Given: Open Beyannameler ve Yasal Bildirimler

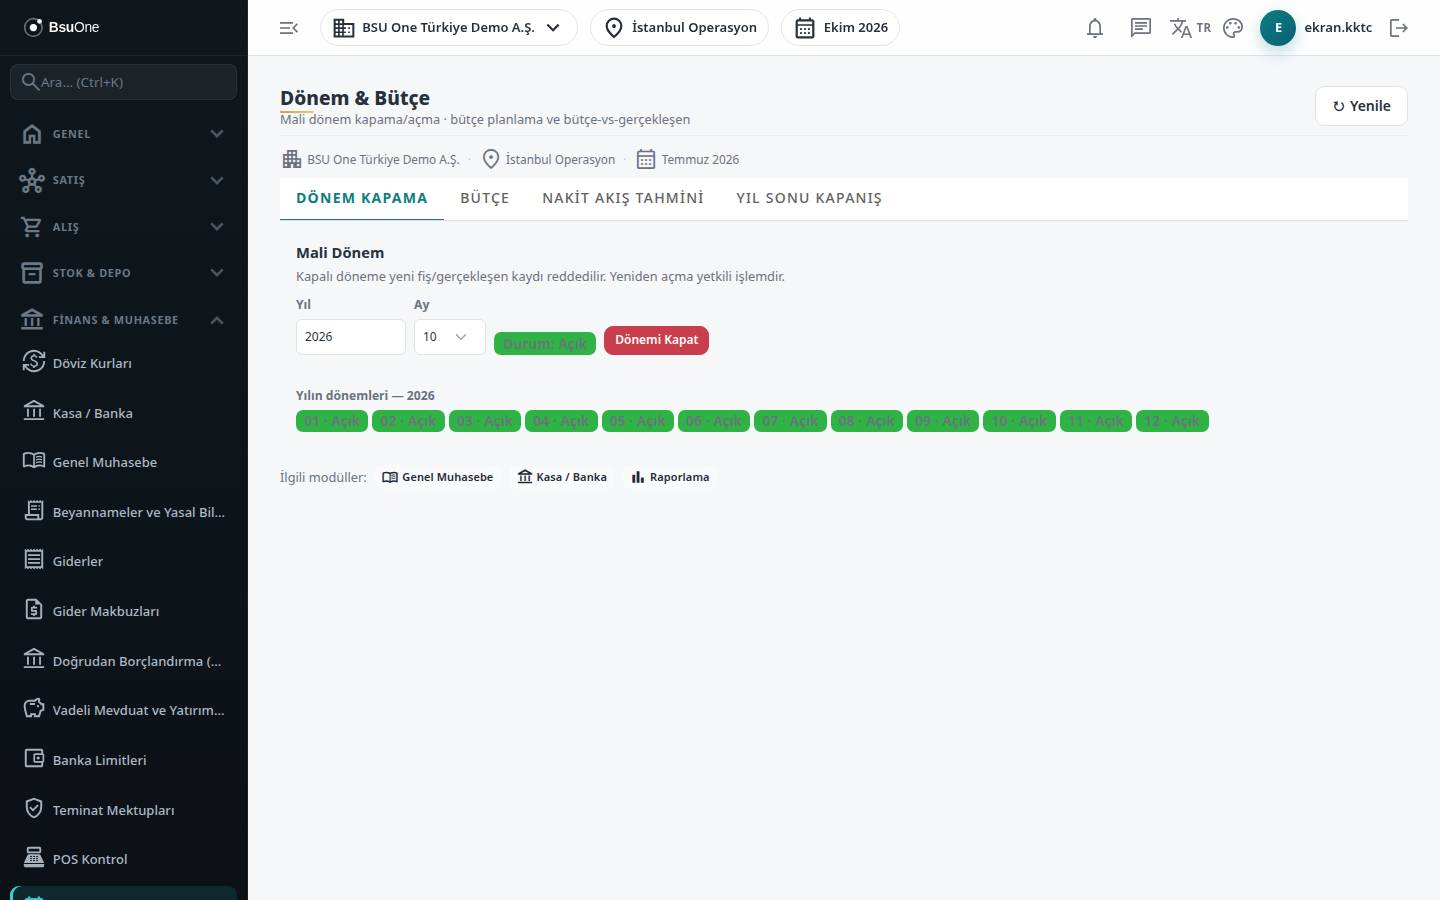Looking at the screenshot, I should pyautogui.click(x=124, y=512).
